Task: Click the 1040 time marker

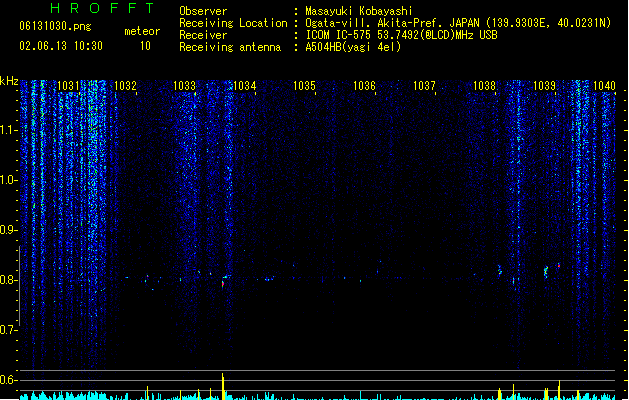Action: (604, 86)
